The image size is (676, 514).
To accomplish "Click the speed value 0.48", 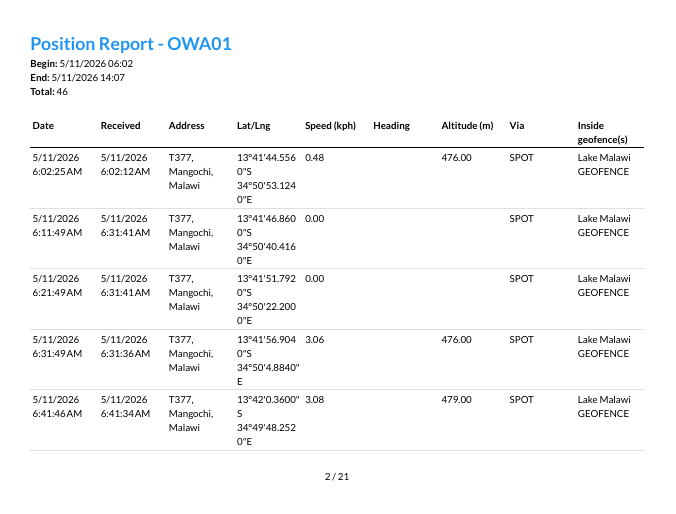I will [x=314, y=157].
